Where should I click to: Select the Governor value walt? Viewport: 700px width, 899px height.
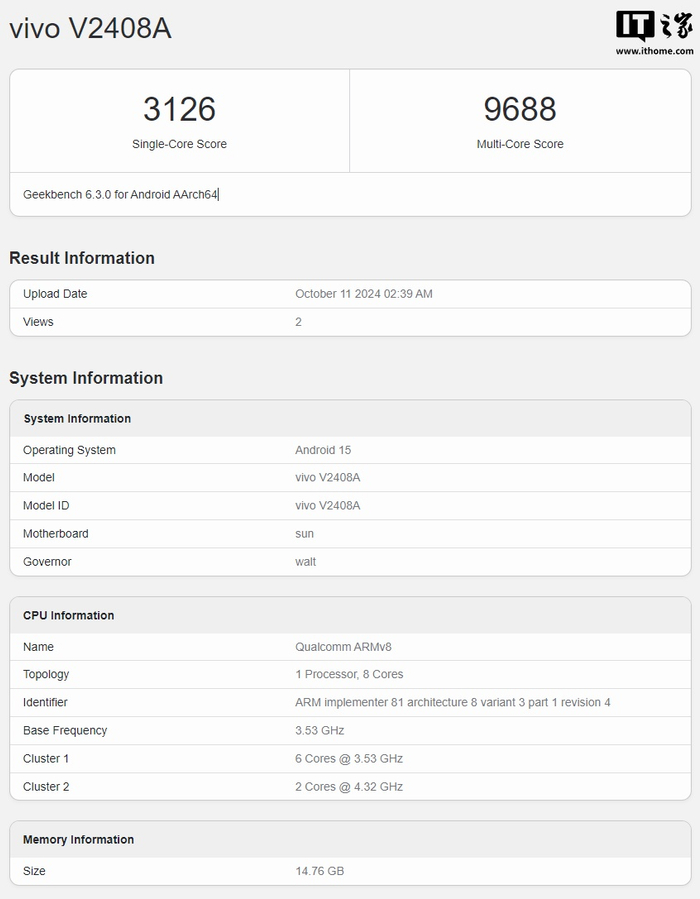pos(305,562)
